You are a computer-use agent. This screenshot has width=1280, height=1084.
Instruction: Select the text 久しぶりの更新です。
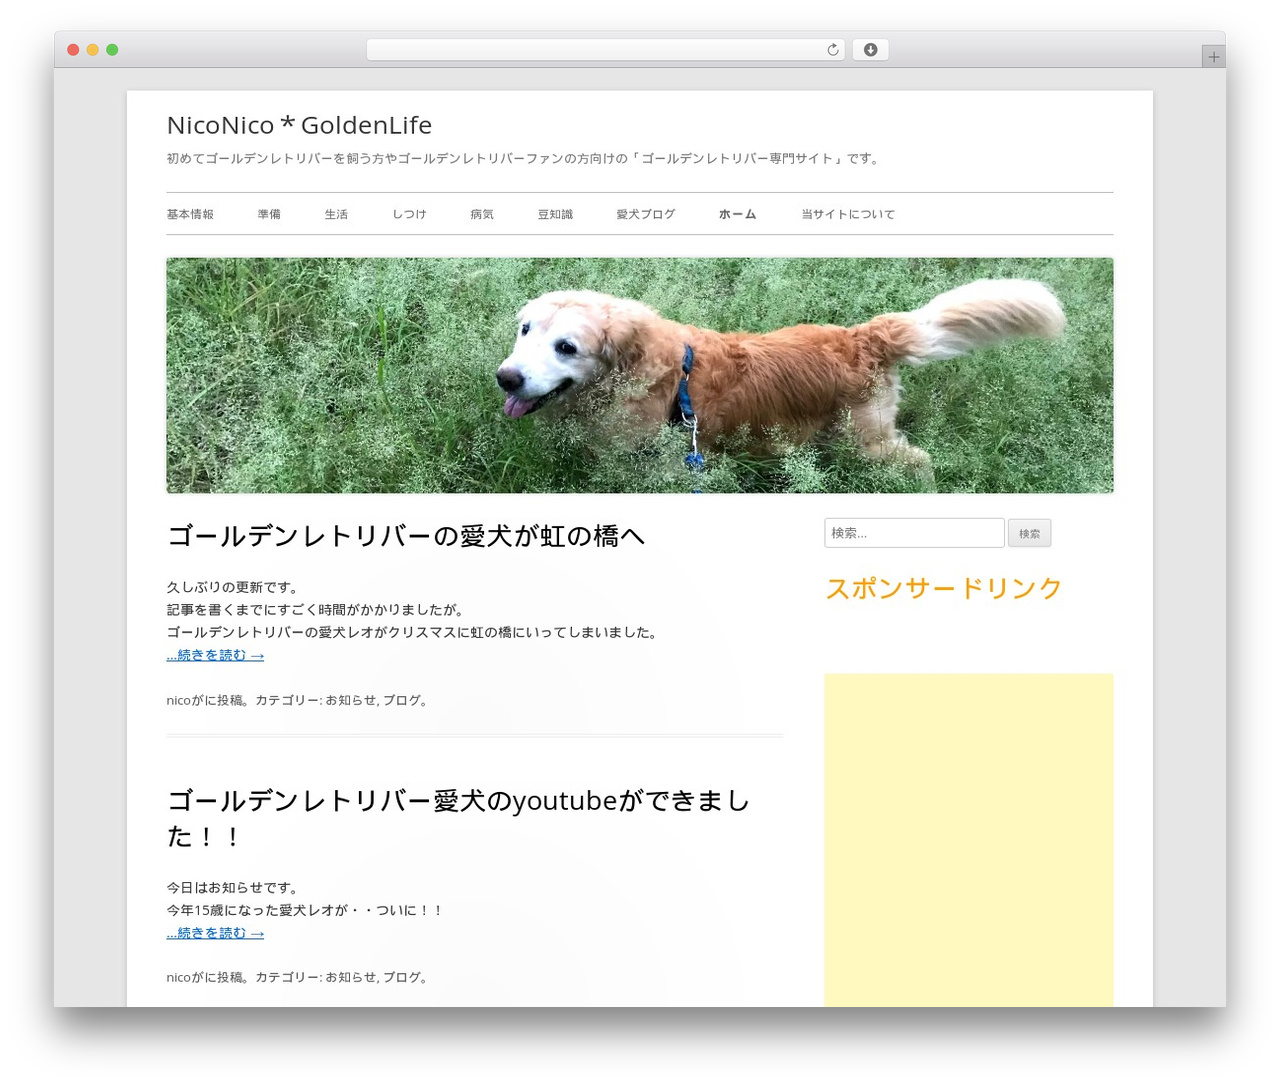coord(234,587)
